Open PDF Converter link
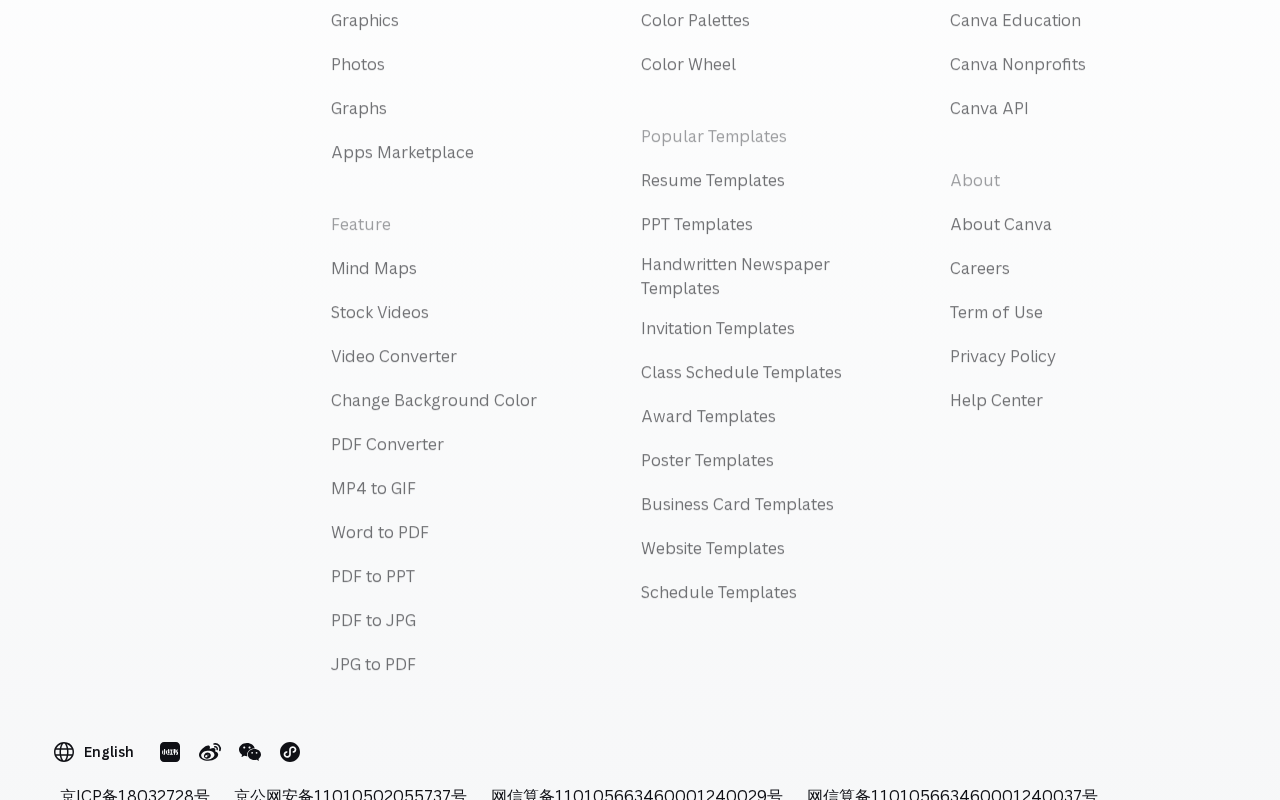Viewport: 1280px width, 800px height. pos(387,444)
